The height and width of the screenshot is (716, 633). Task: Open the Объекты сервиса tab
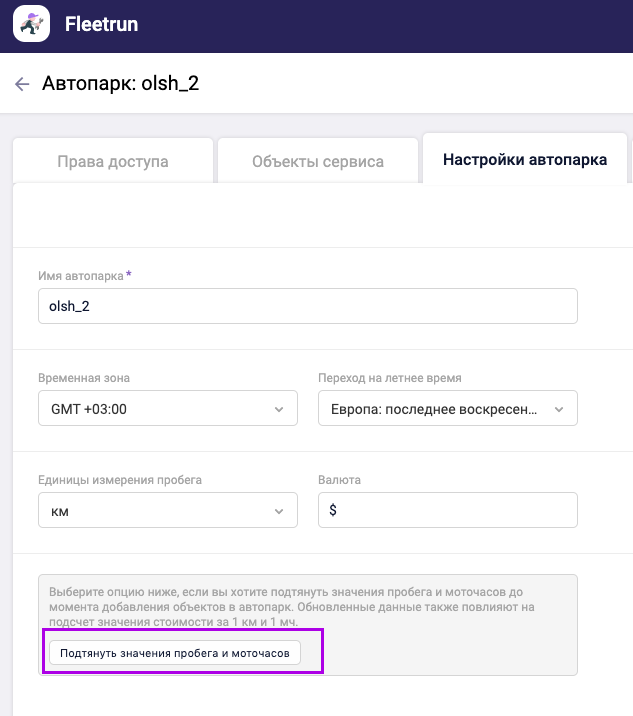(x=318, y=161)
